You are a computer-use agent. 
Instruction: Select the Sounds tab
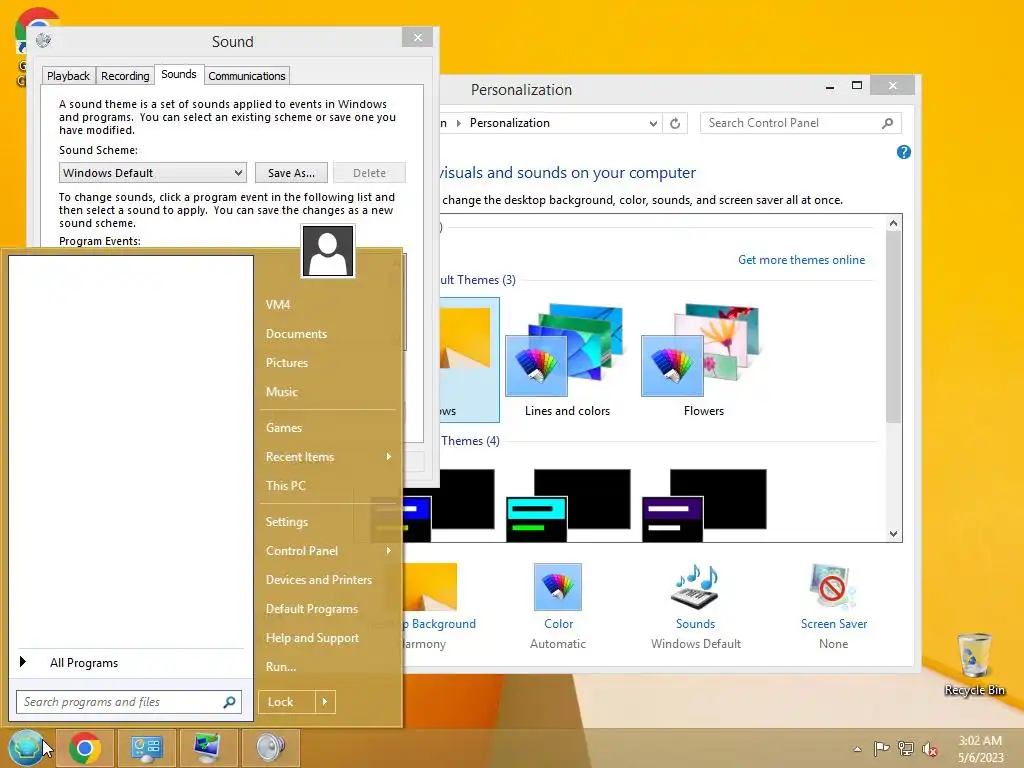click(x=179, y=74)
